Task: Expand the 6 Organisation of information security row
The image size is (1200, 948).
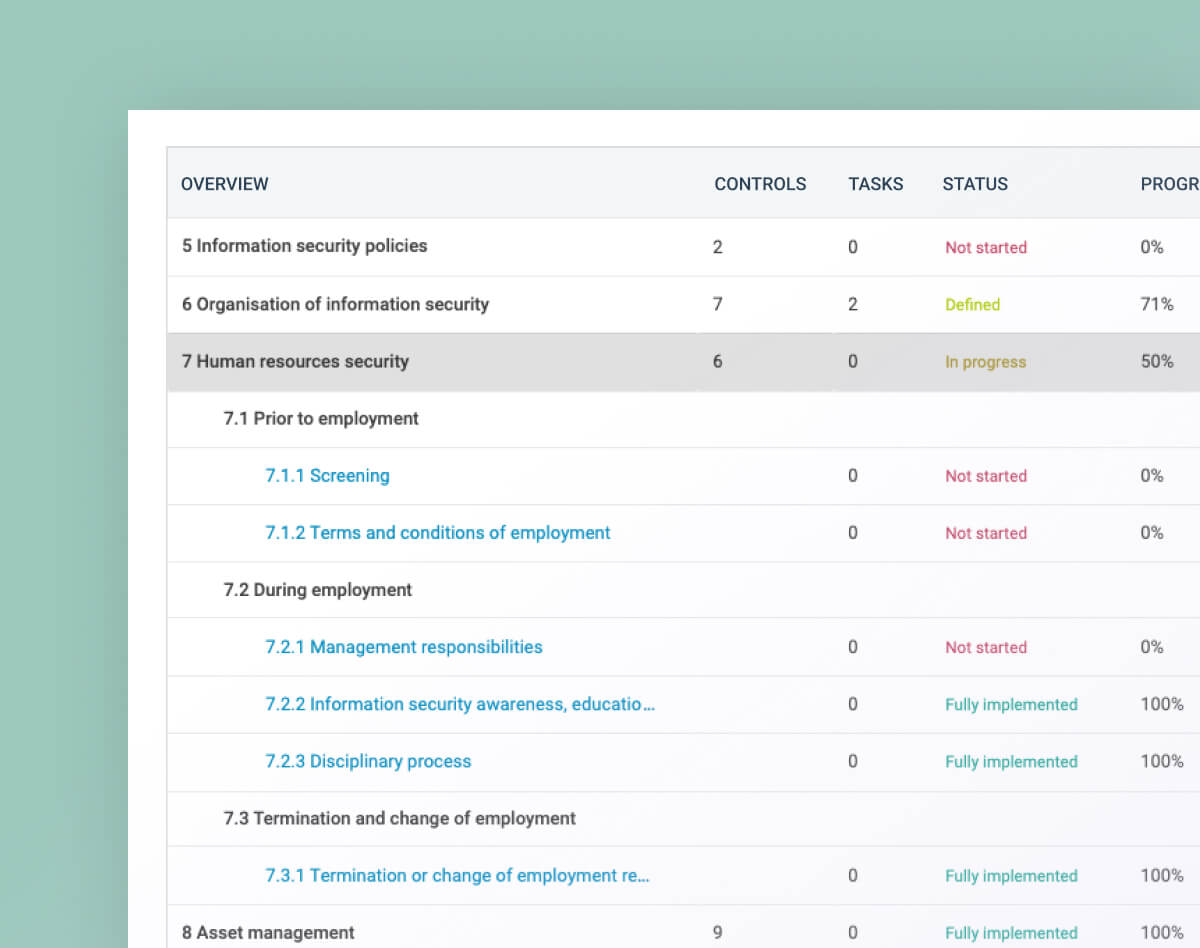Action: [335, 304]
